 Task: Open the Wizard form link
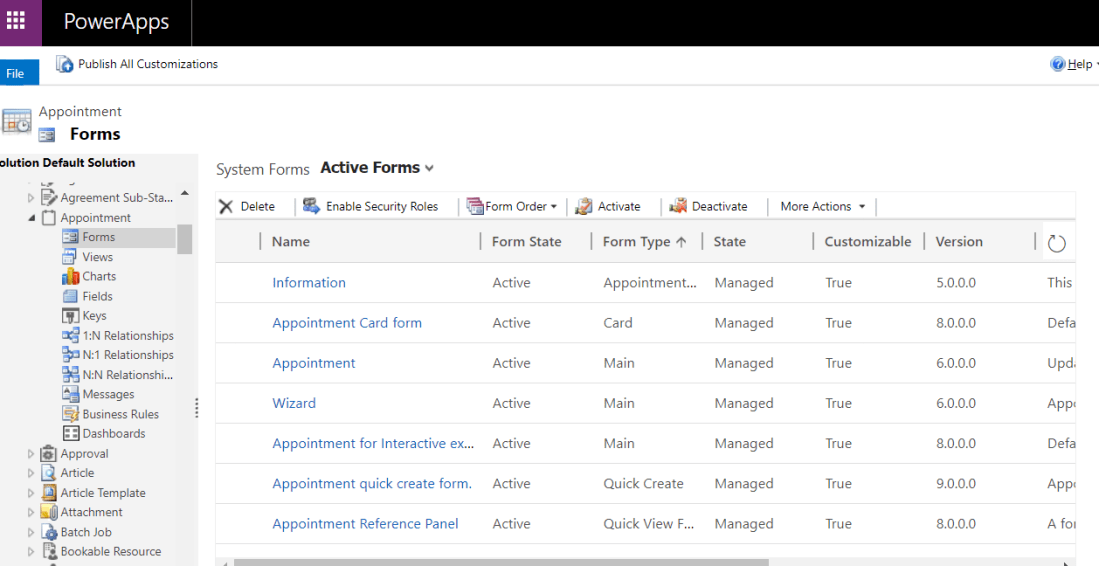pyautogui.click(x=294, y=403)
